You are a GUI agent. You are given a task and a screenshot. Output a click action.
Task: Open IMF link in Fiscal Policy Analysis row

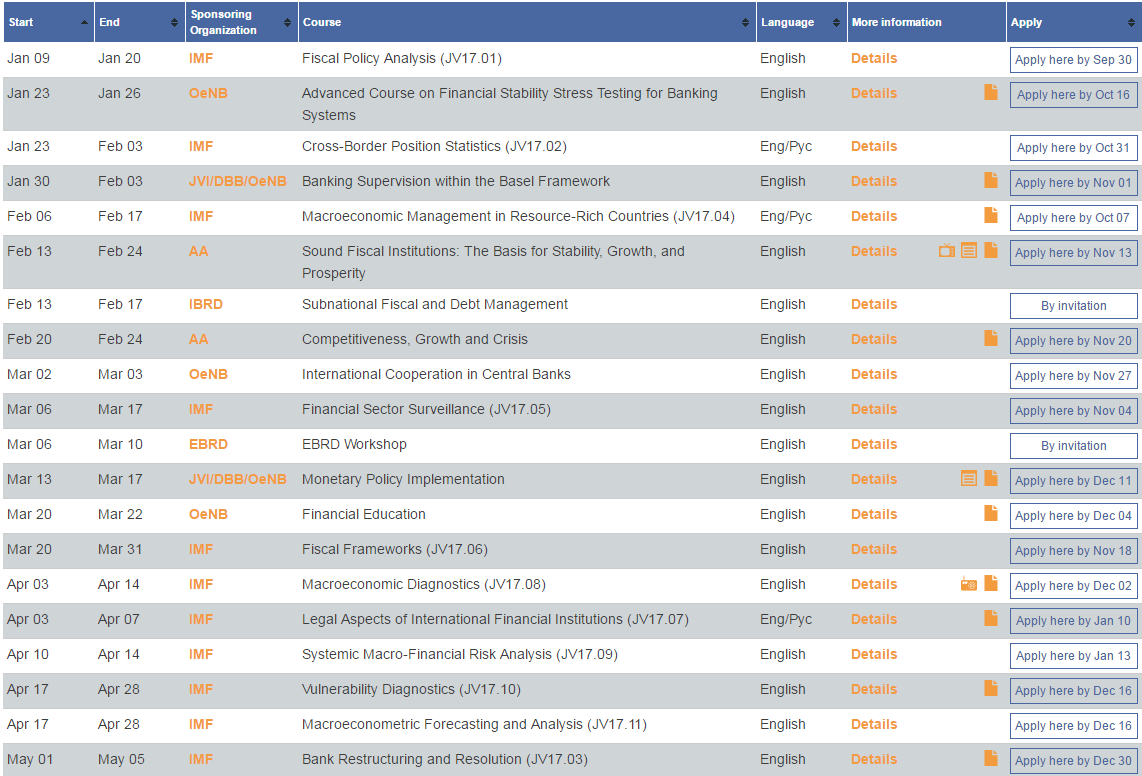pos(201,58)
